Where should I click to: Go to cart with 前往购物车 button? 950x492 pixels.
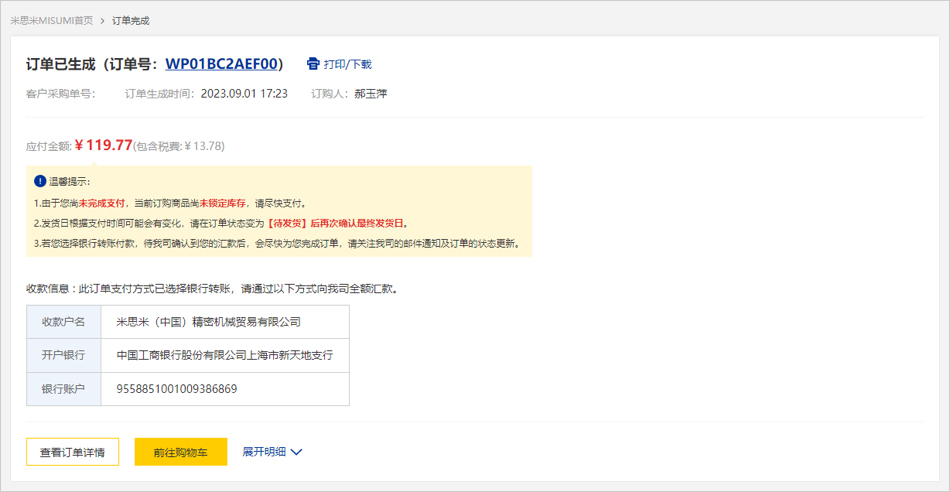click(x=181, y=452)
